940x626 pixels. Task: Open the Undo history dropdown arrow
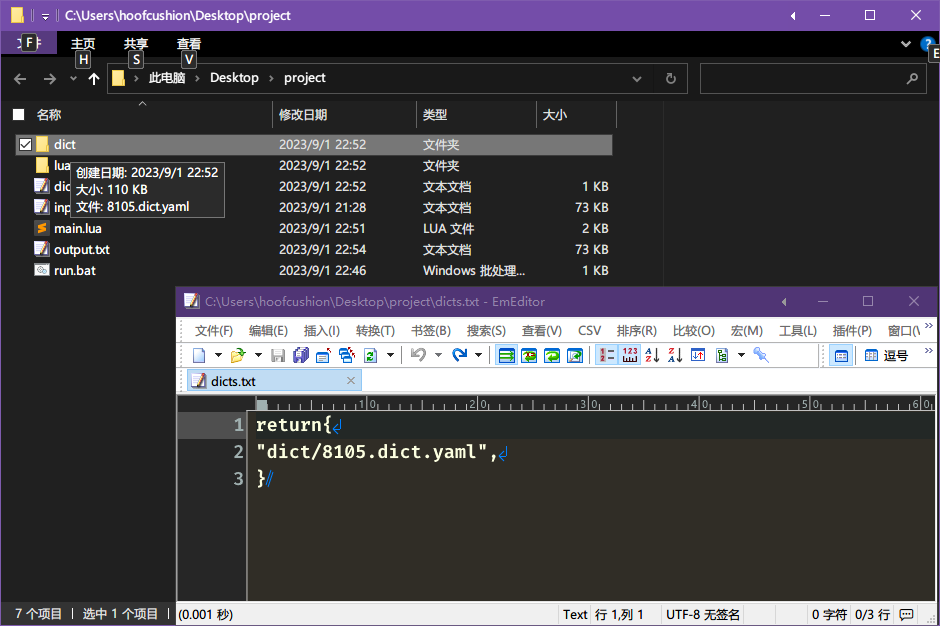[x=438, y=356]
